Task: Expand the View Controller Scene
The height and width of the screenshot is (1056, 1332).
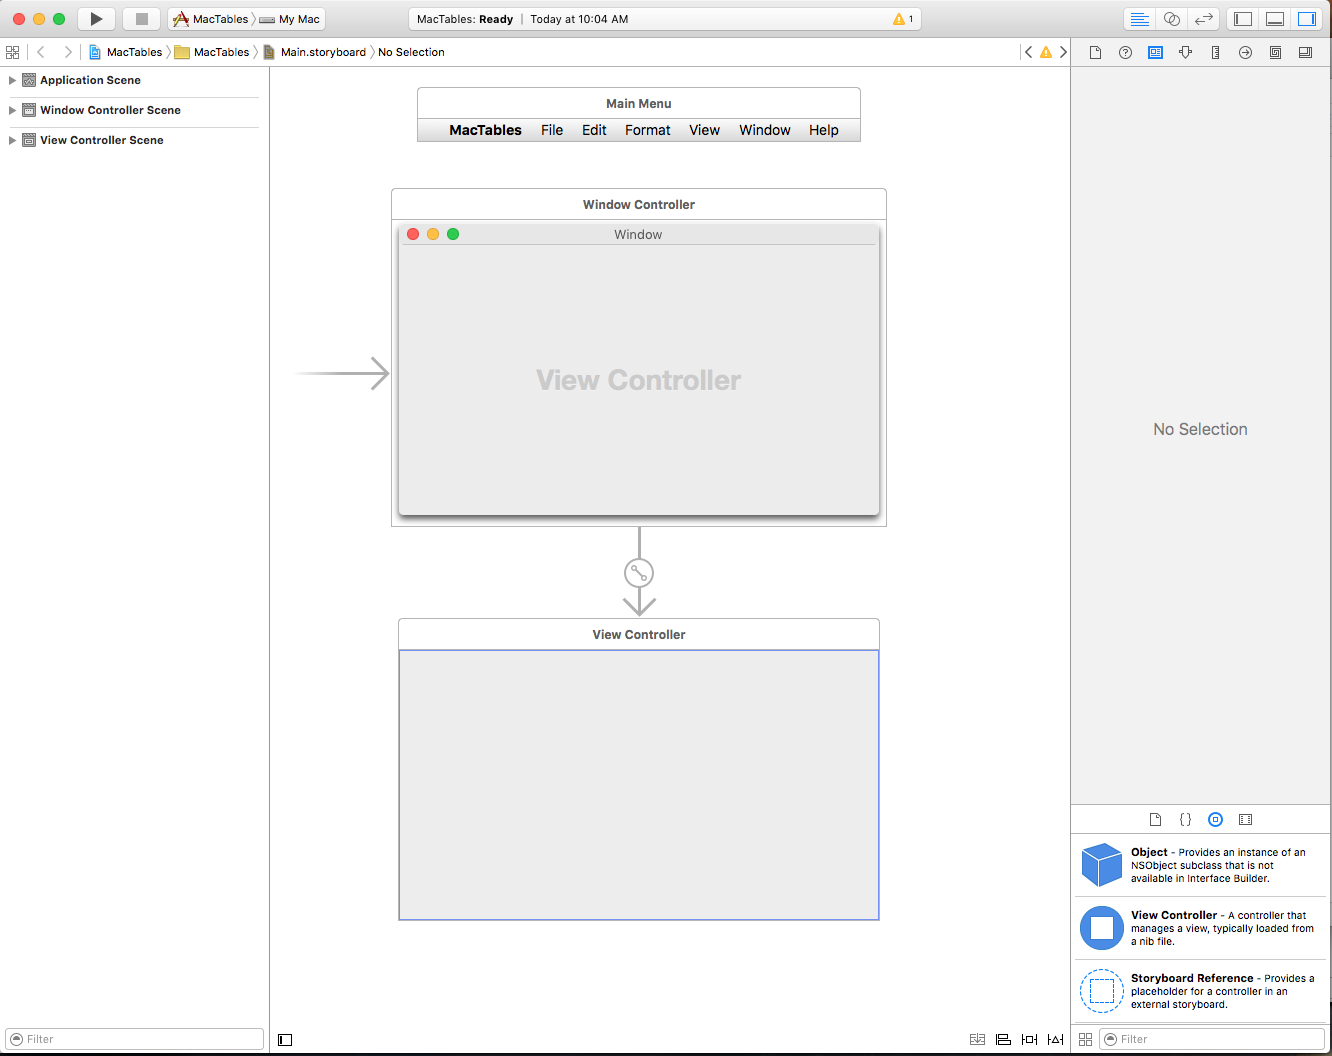Action: click(12, 140)
